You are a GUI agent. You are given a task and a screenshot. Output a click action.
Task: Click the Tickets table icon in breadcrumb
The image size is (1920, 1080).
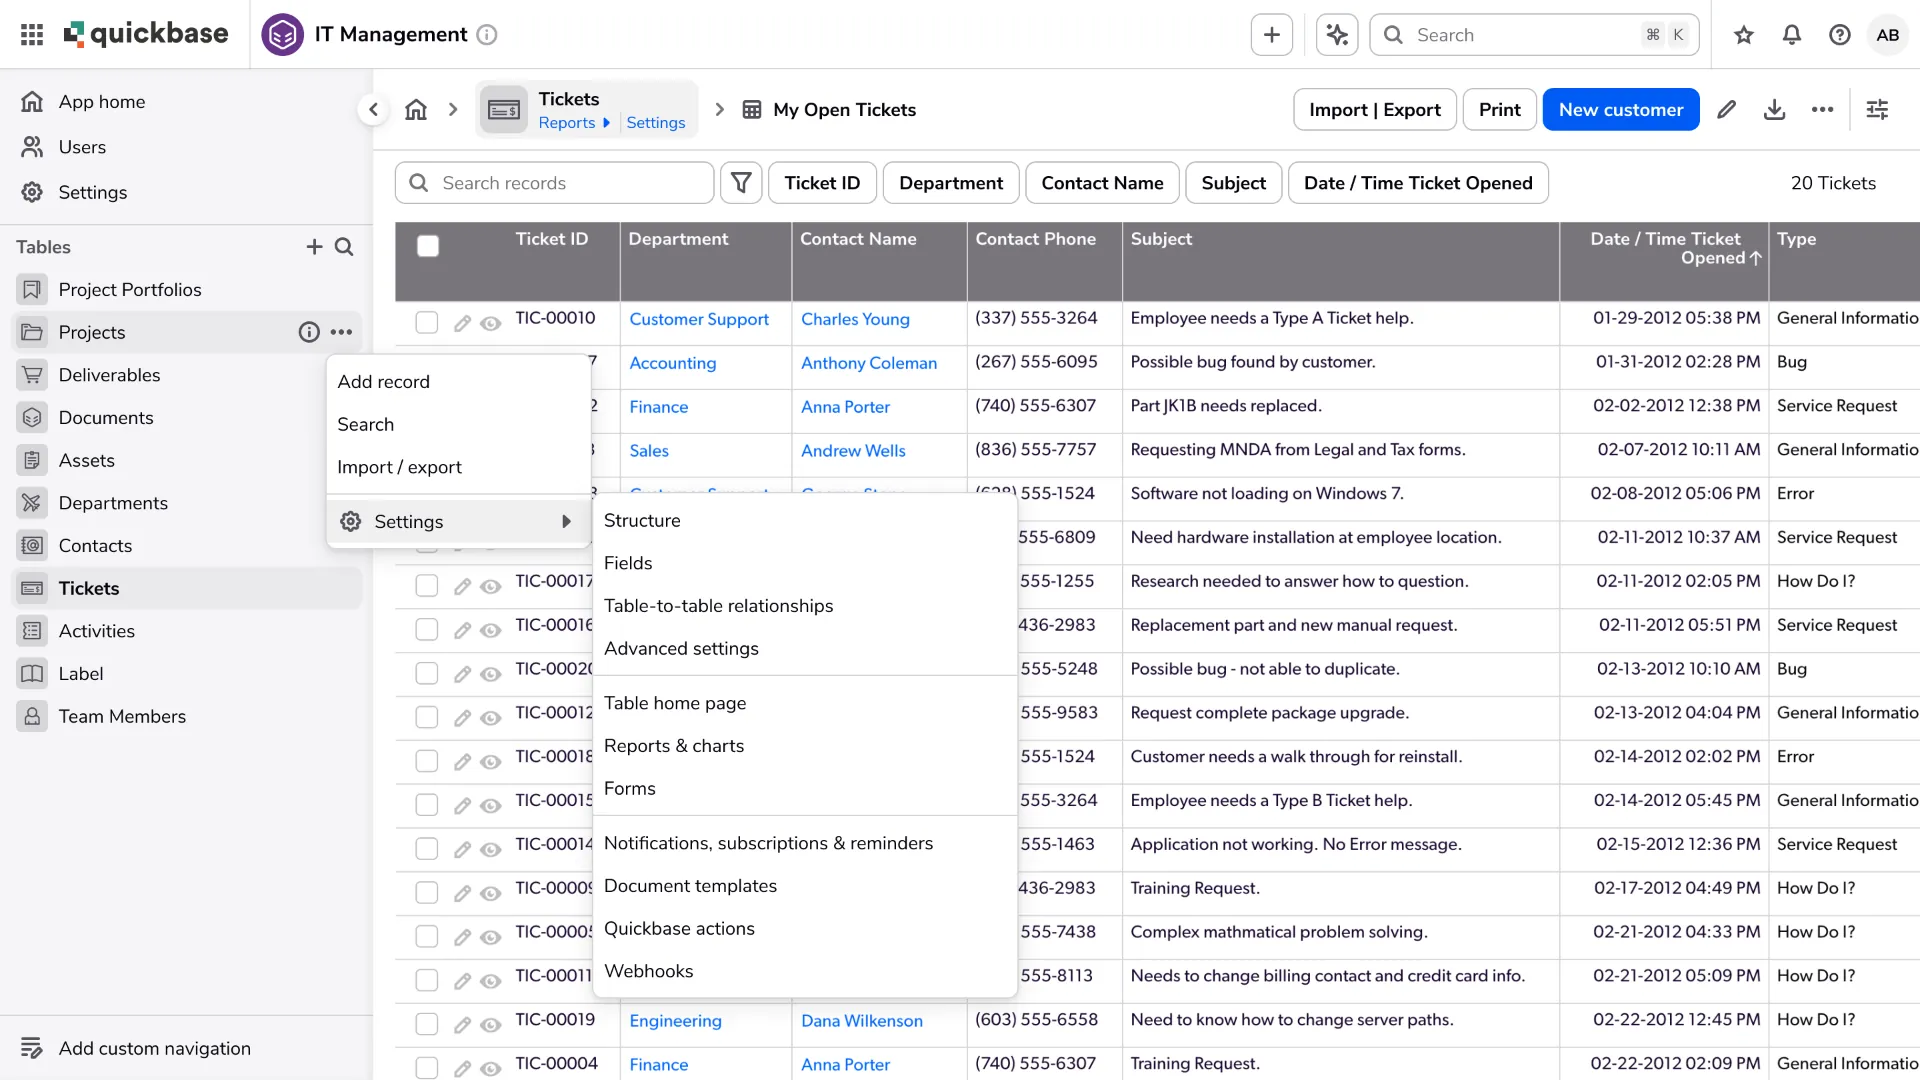(503, 110)
